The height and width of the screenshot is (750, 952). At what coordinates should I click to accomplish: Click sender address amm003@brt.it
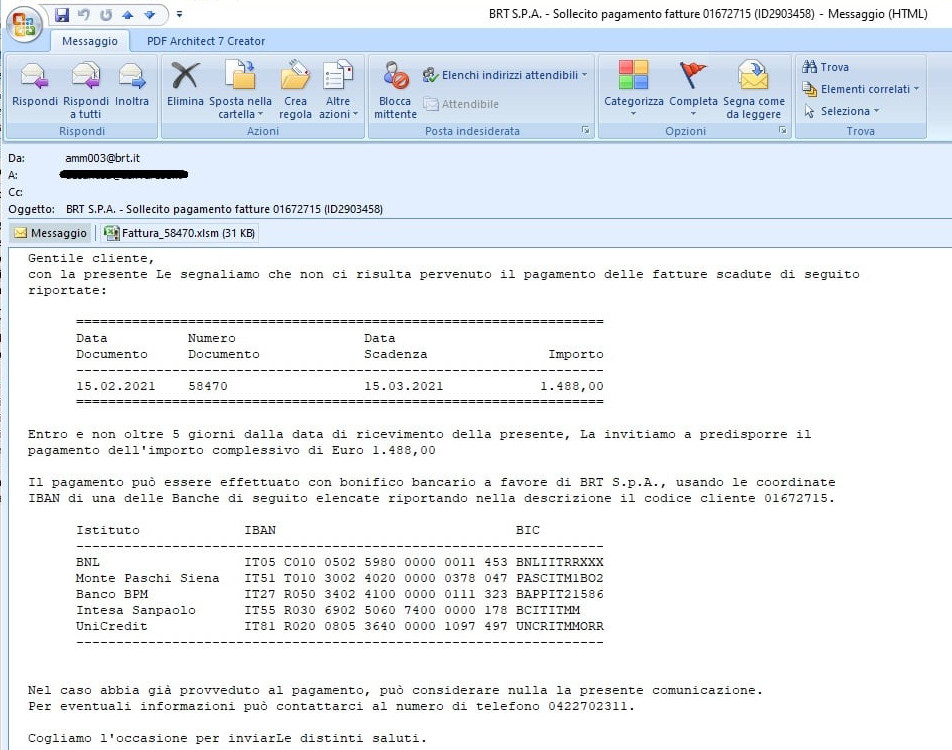102,158
